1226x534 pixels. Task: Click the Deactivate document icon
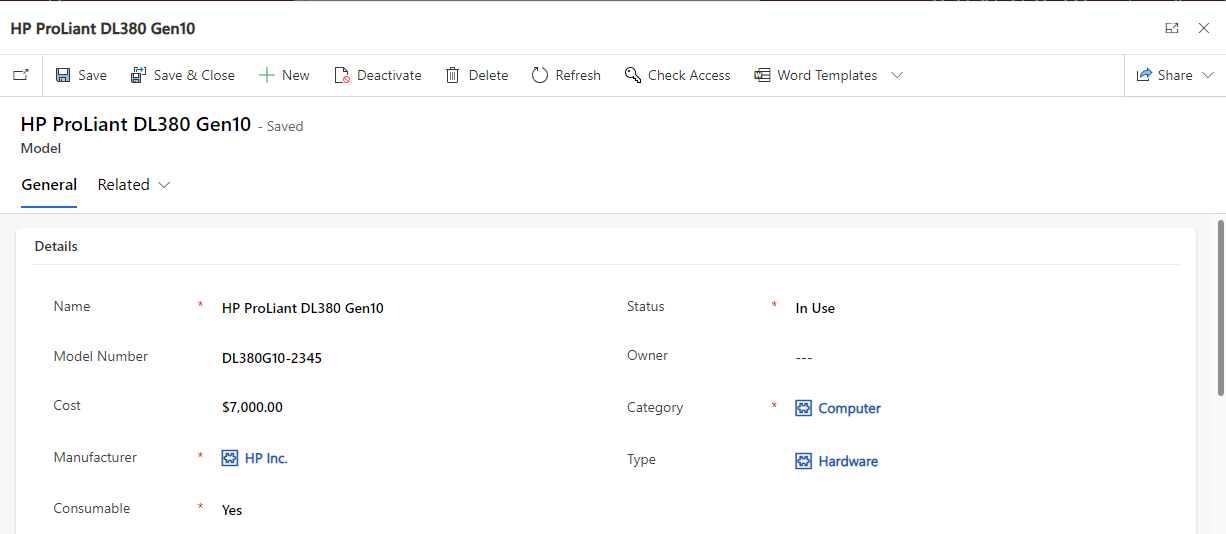(341, 75)
